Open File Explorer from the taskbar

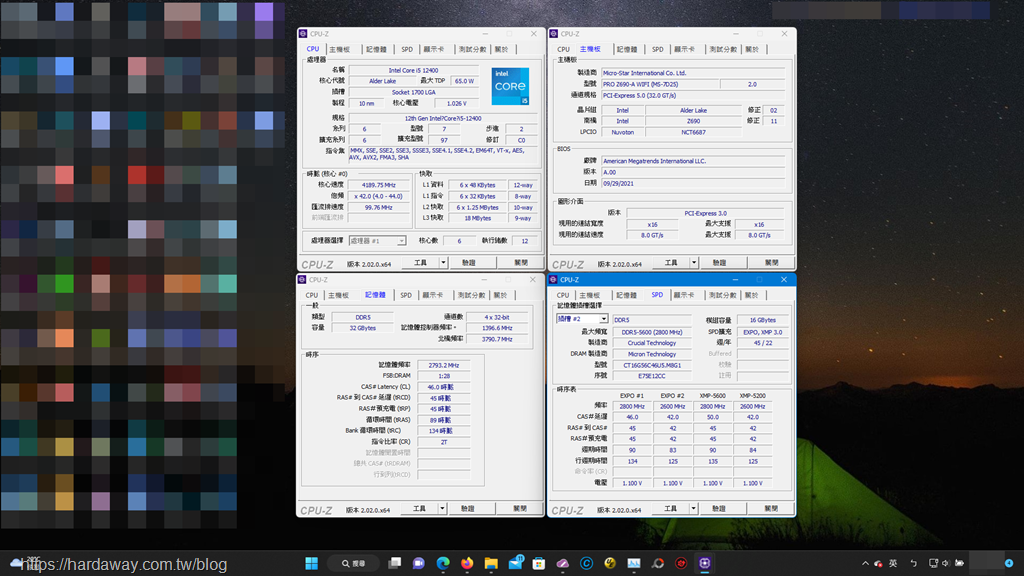tap(491, 563)
